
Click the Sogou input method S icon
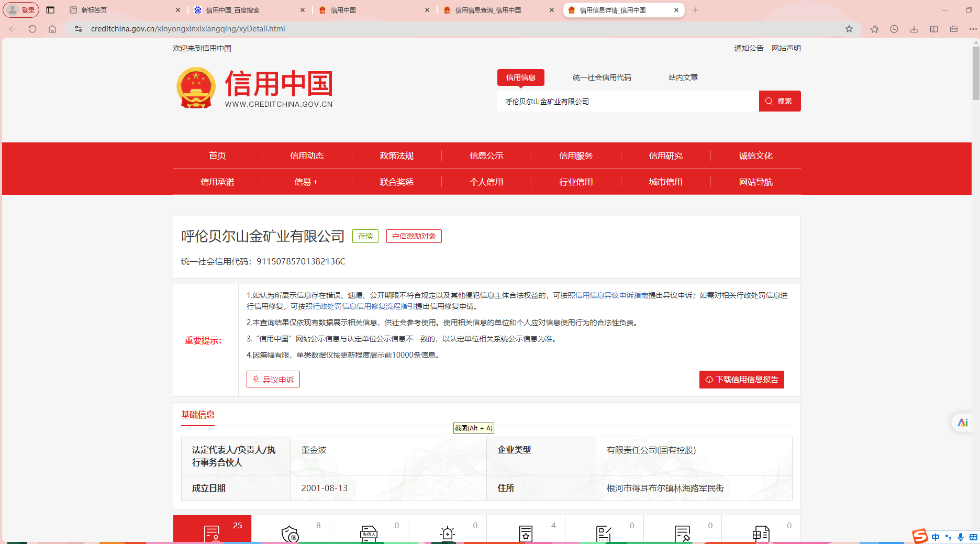[919, 536]
